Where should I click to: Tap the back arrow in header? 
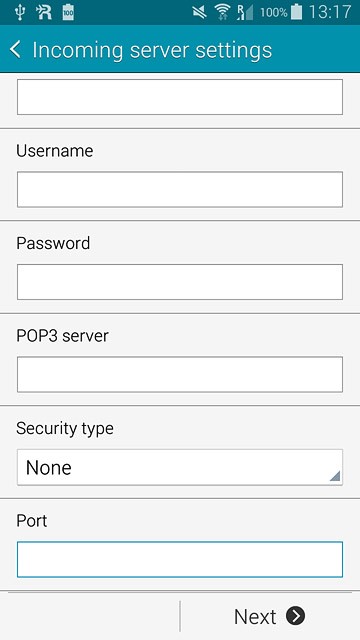[15, 50]
